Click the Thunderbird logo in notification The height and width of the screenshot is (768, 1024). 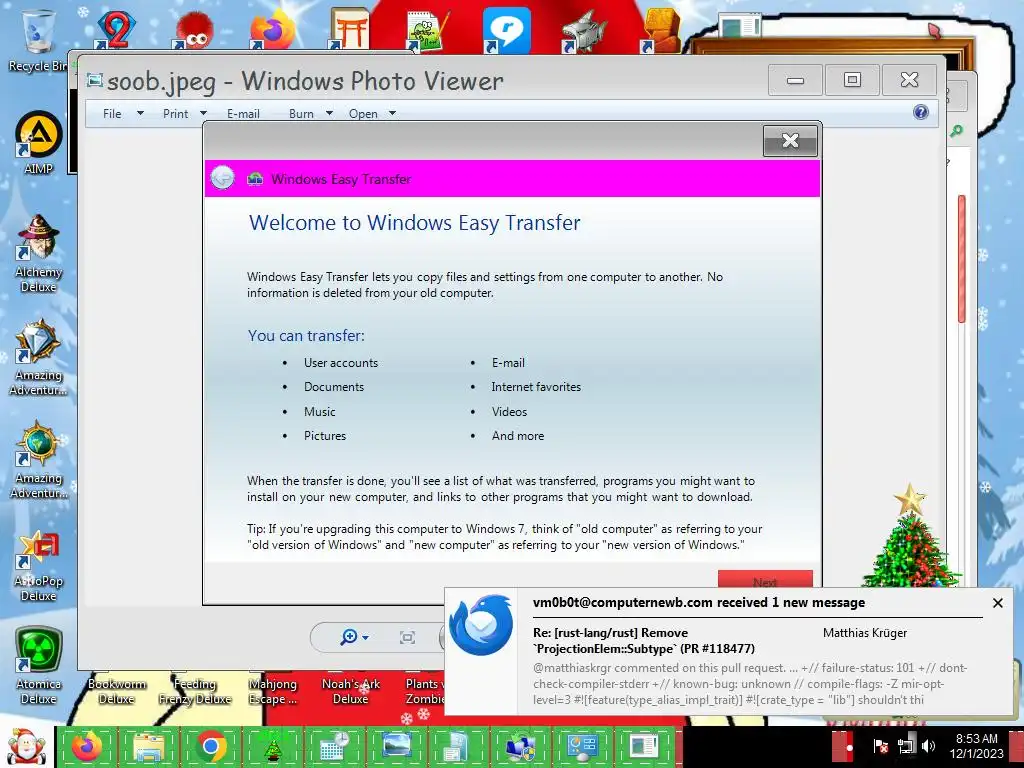click(481, 625)
